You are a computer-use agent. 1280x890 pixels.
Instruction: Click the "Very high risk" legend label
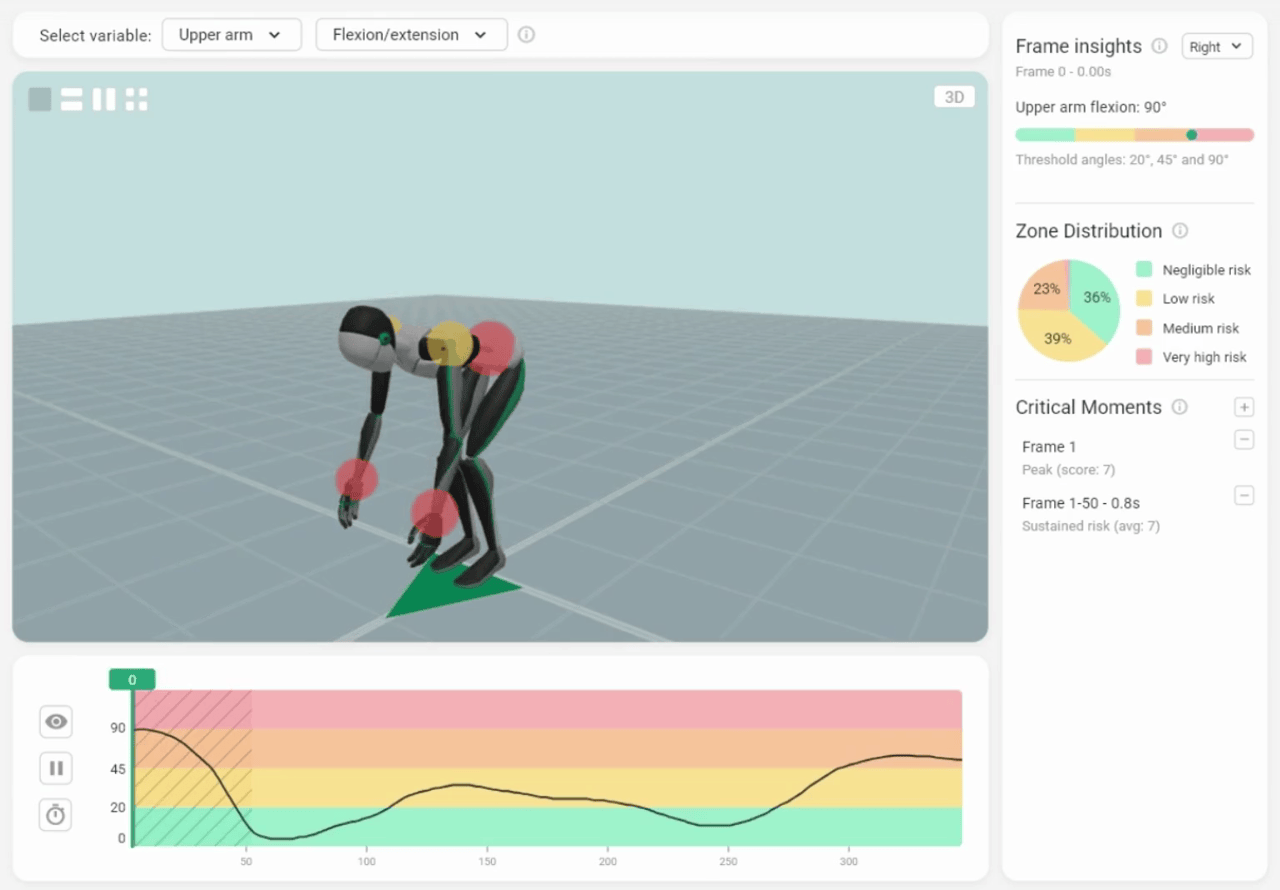[1204, 357]
